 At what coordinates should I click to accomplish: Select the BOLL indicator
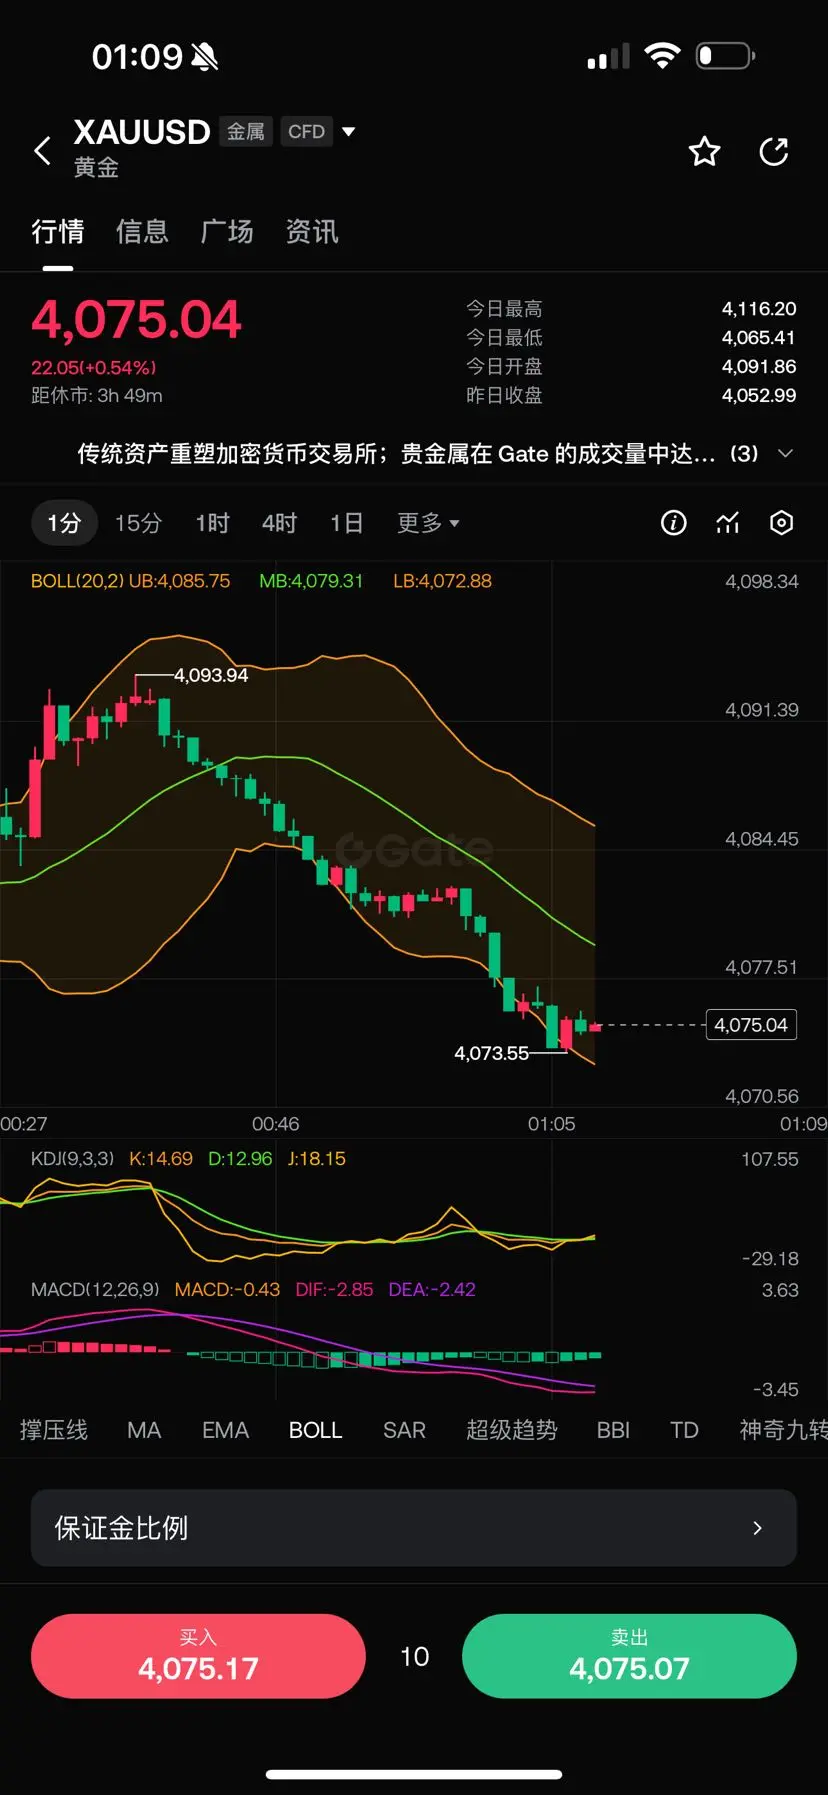pyautogui.click(x=316, y=1430)
